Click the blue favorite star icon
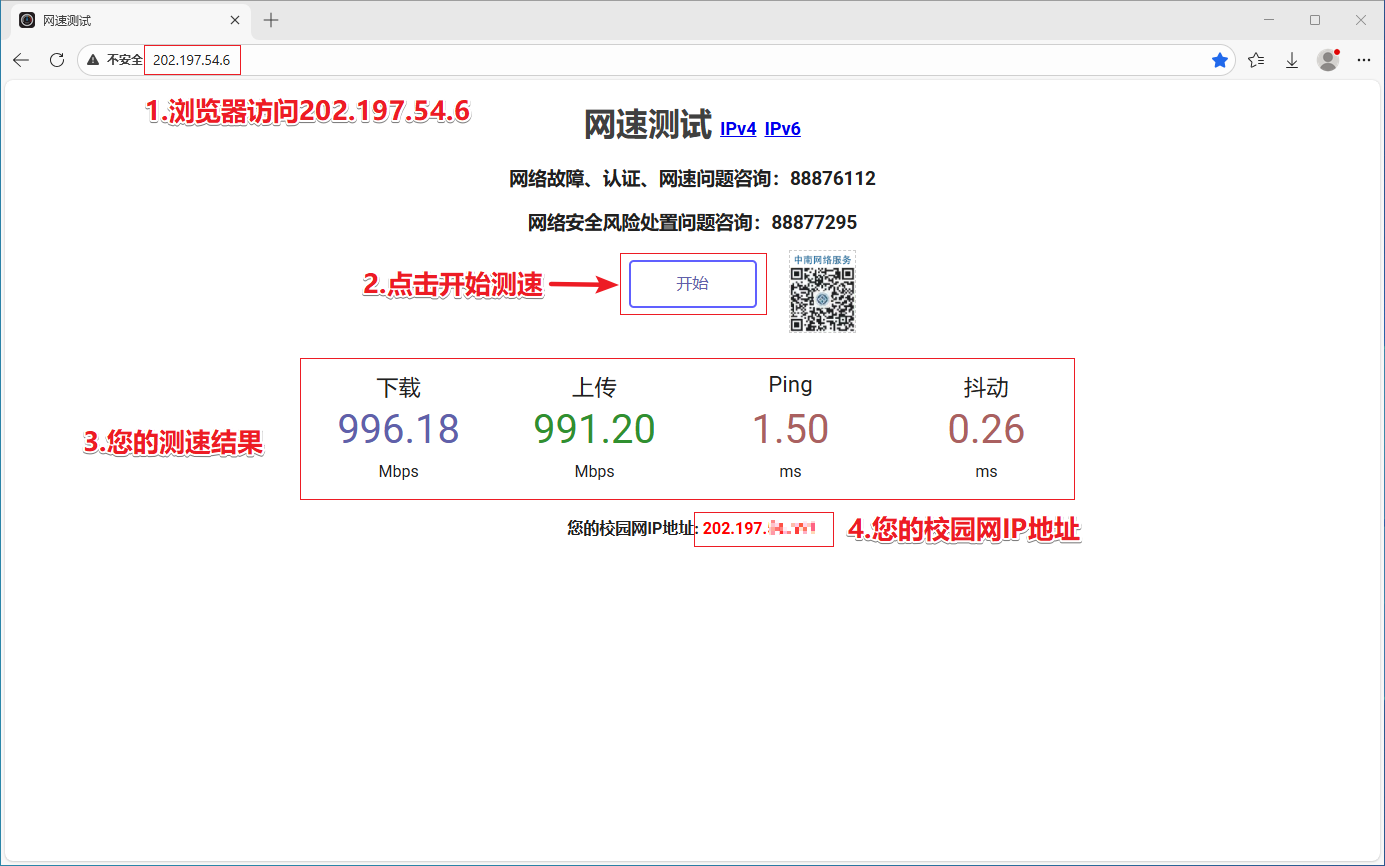 pos(1220,60)
